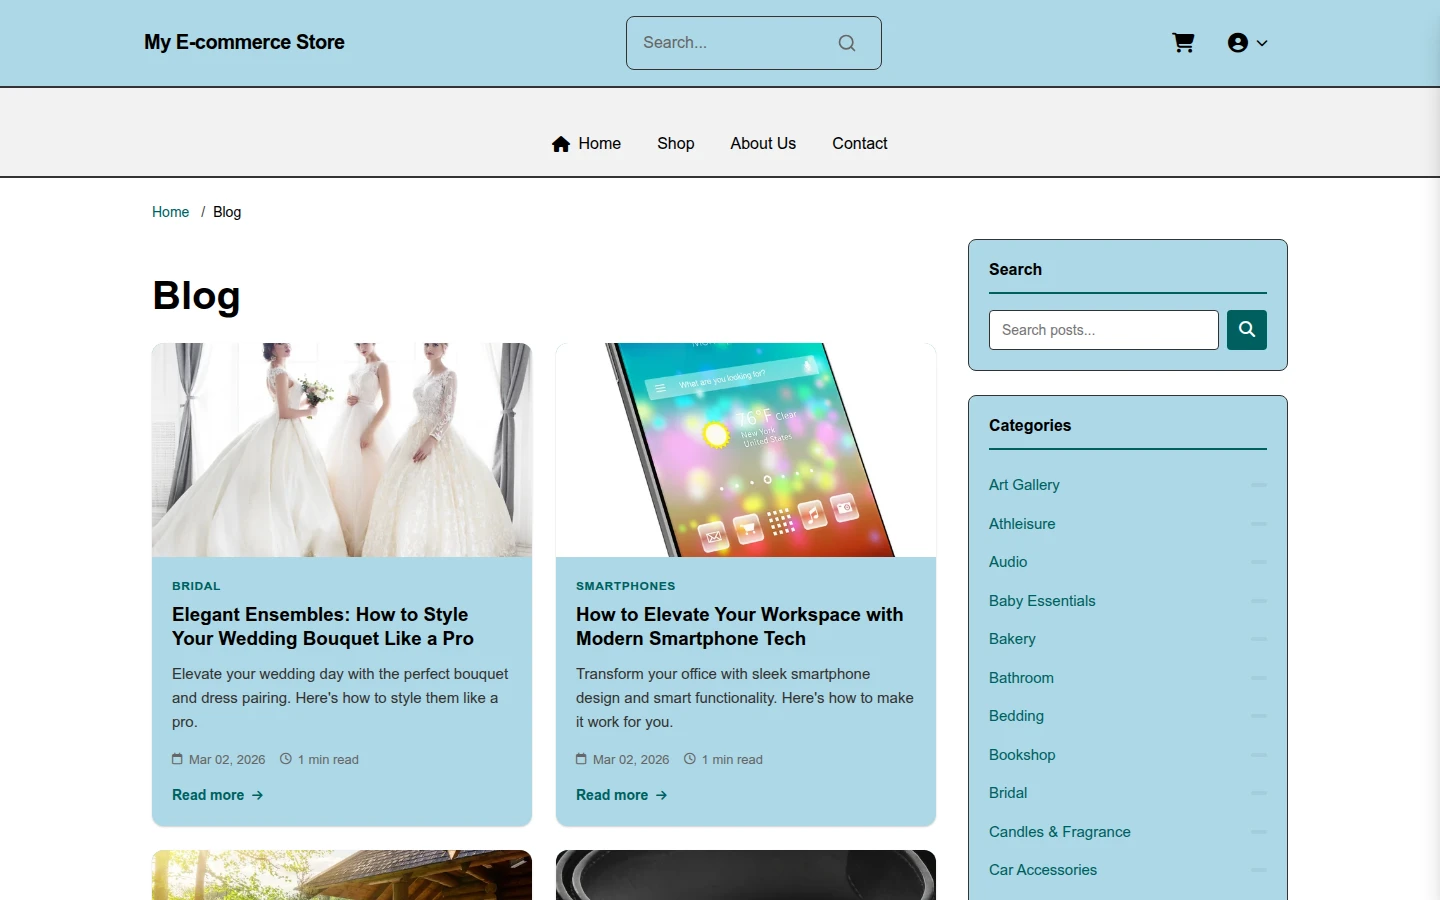Open the Shop menu item
The height and width of the screenshot is (900, 1440).
pyautogui.click(x=676, y=144)
